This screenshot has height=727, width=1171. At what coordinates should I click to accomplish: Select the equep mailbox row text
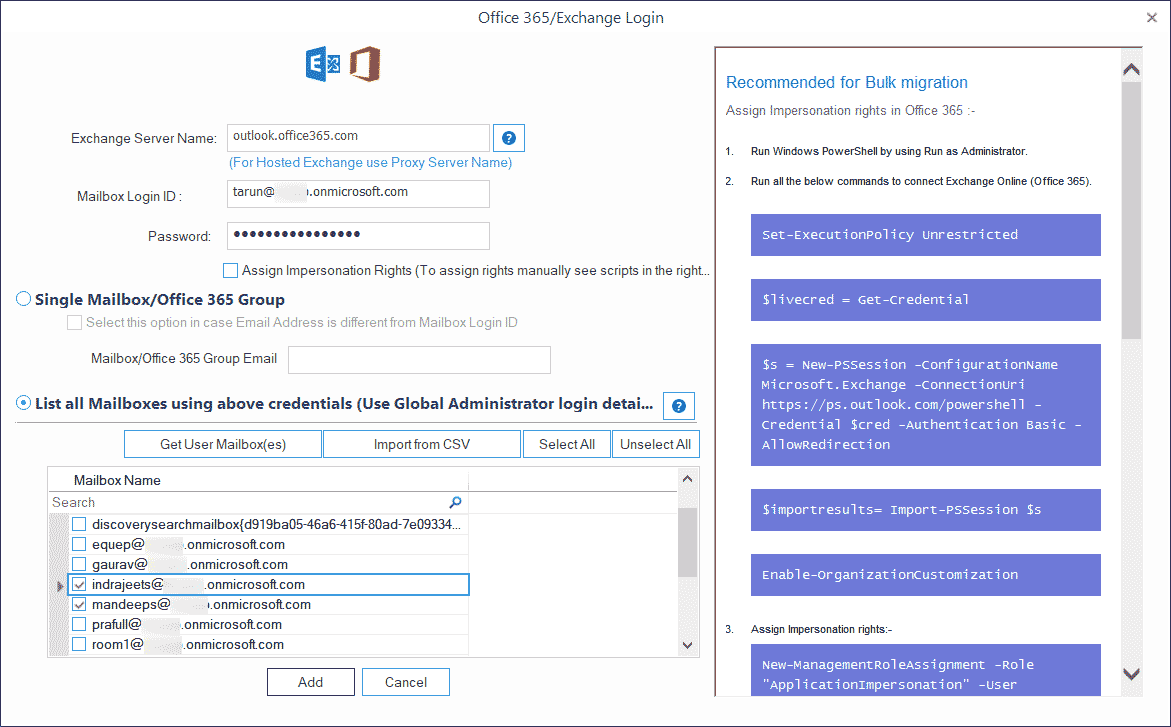[188, 545]
